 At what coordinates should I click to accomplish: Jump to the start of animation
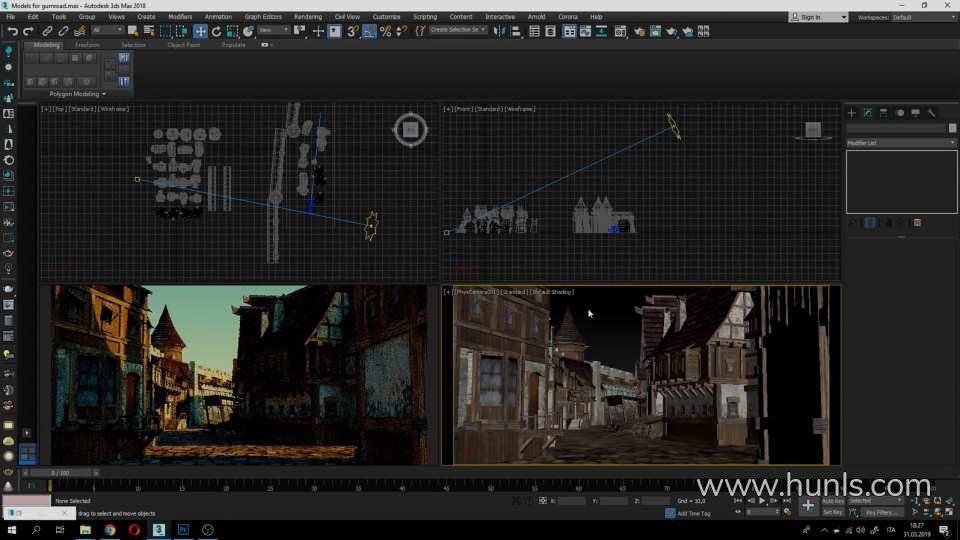(x=738, y=501)
